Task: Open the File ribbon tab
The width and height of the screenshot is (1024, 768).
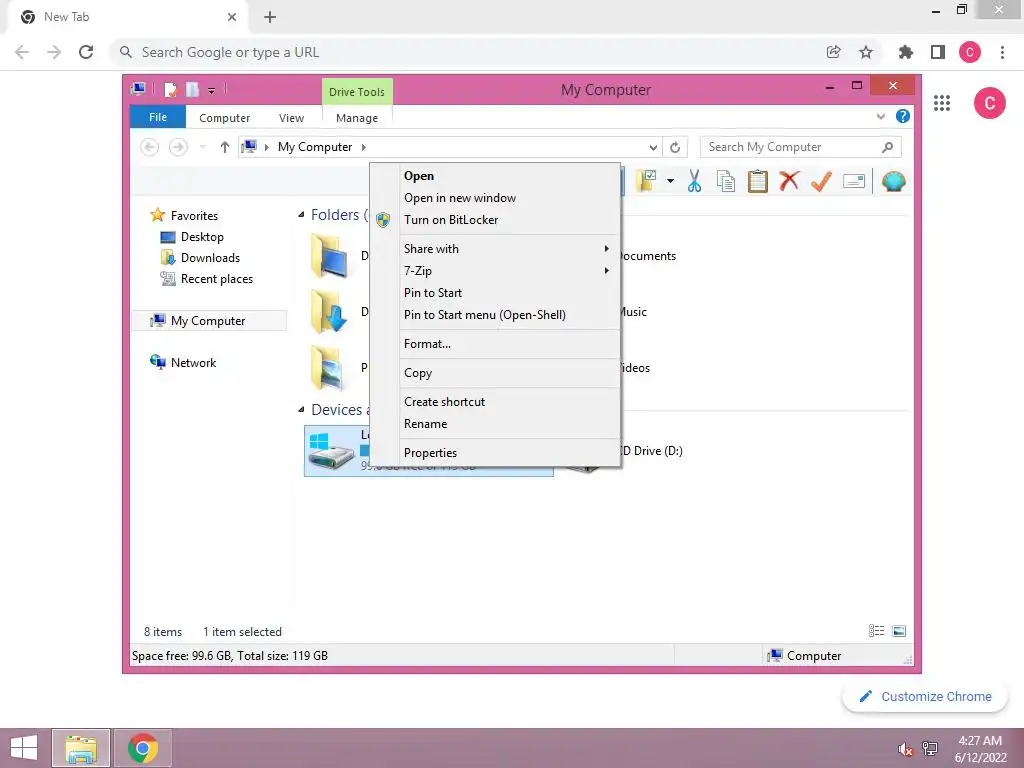Action: 158,117
